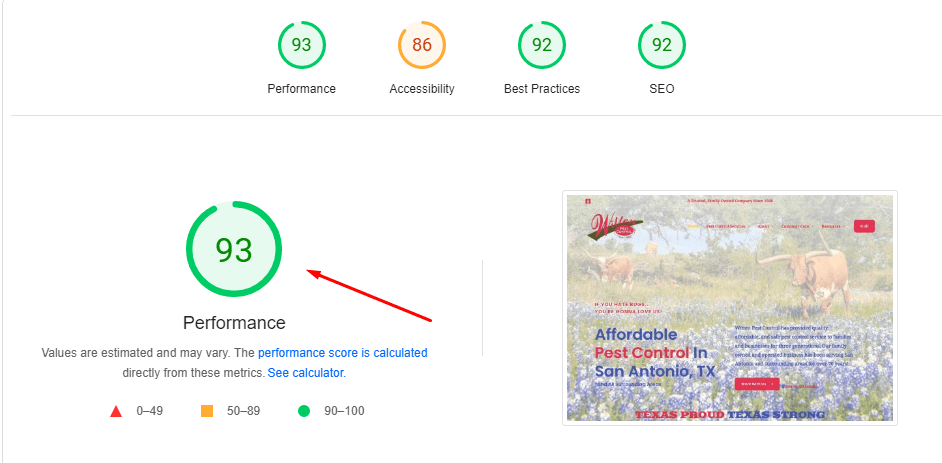Click the Performance label under top gauge
The height and width of the screenshot is (463, 942).
click(301, 89)
